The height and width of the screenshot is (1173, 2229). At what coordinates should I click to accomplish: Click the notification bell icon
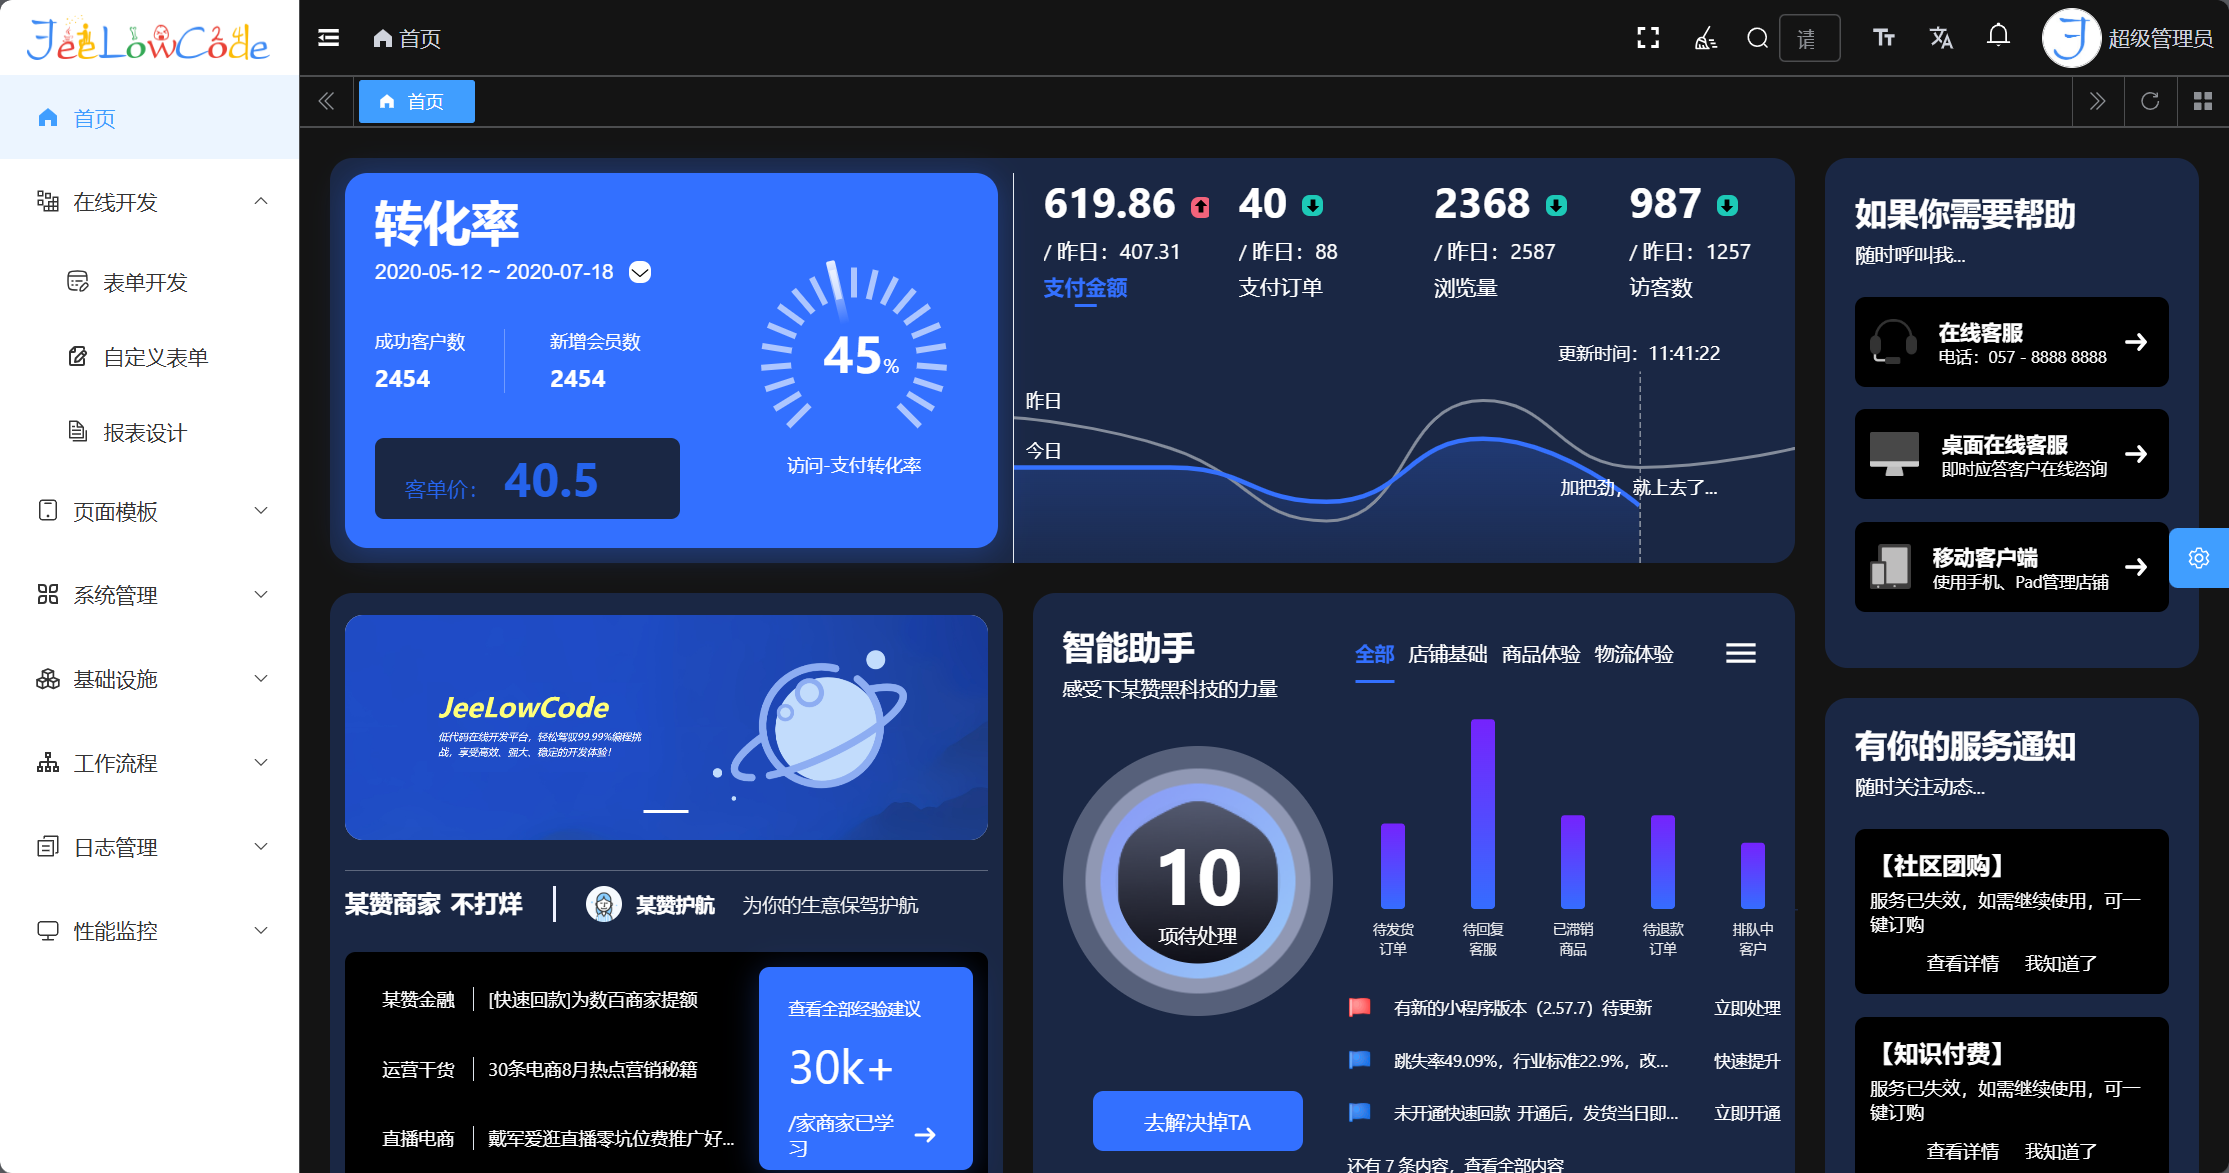click(1998, 37)
